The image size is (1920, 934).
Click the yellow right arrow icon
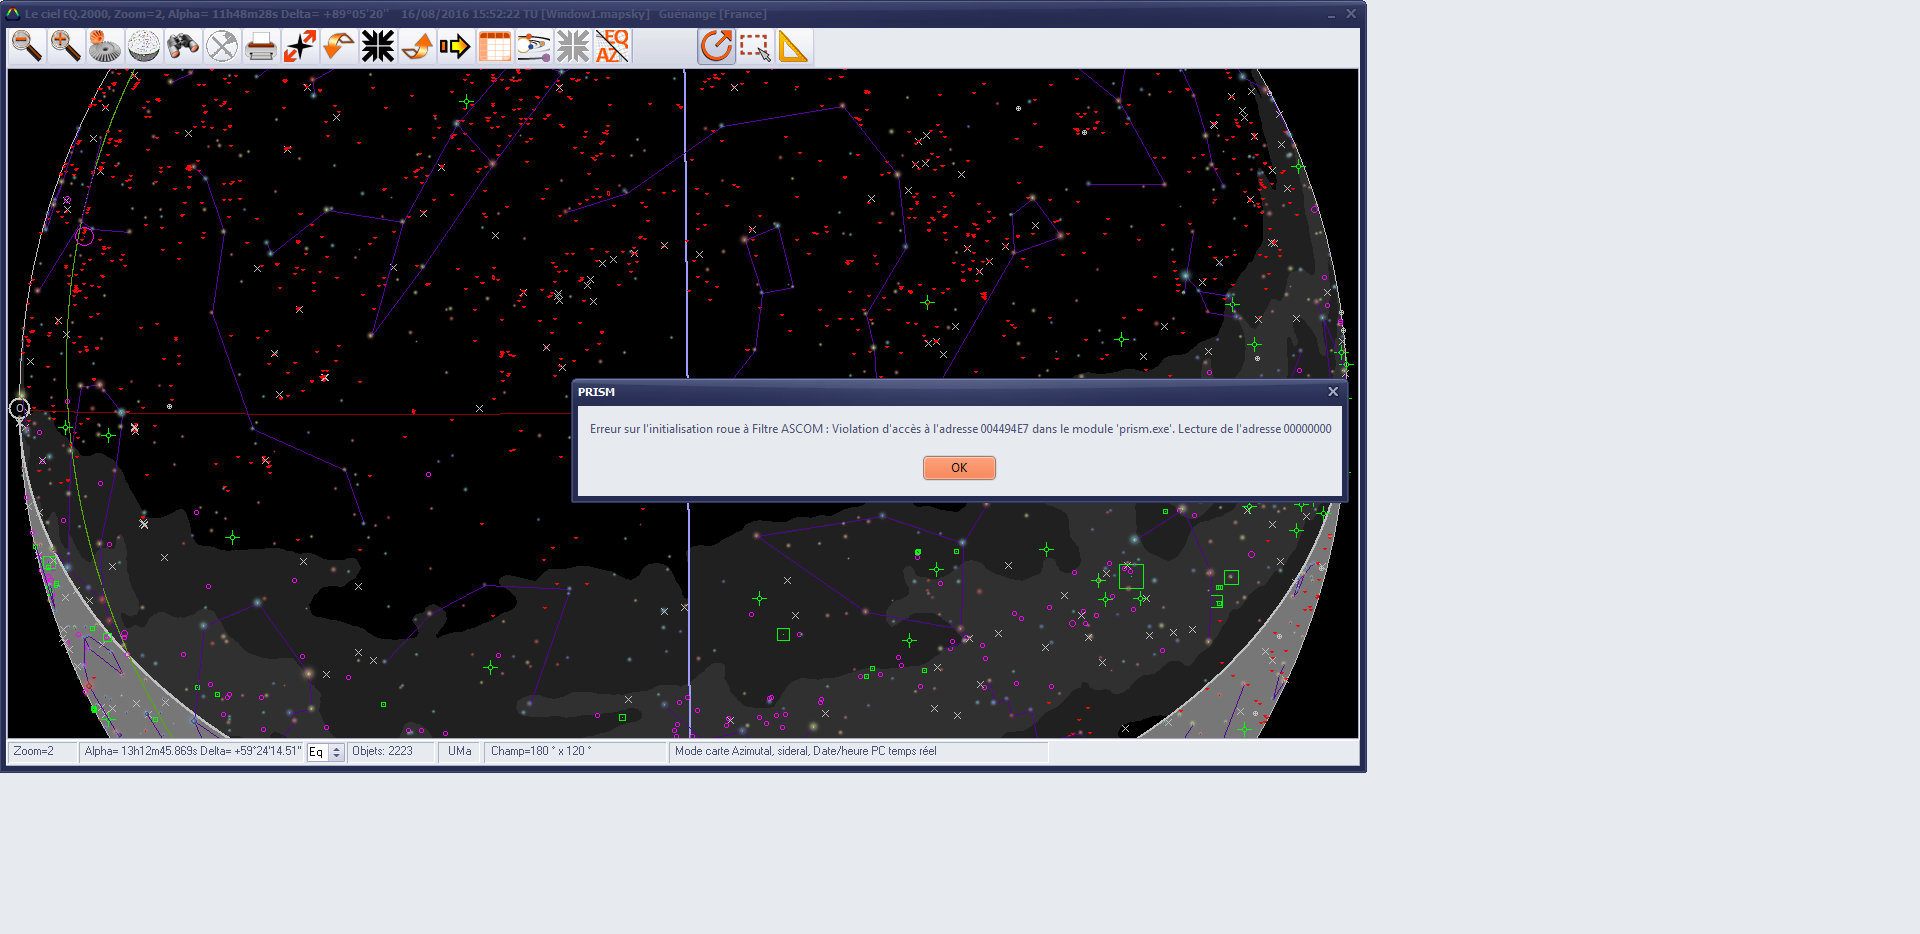(456, 46)
